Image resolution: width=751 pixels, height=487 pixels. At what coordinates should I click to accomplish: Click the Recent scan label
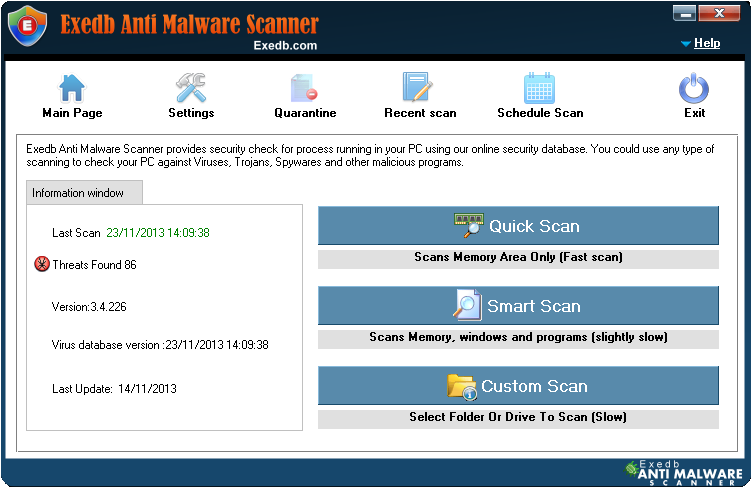tap(420, 113)
